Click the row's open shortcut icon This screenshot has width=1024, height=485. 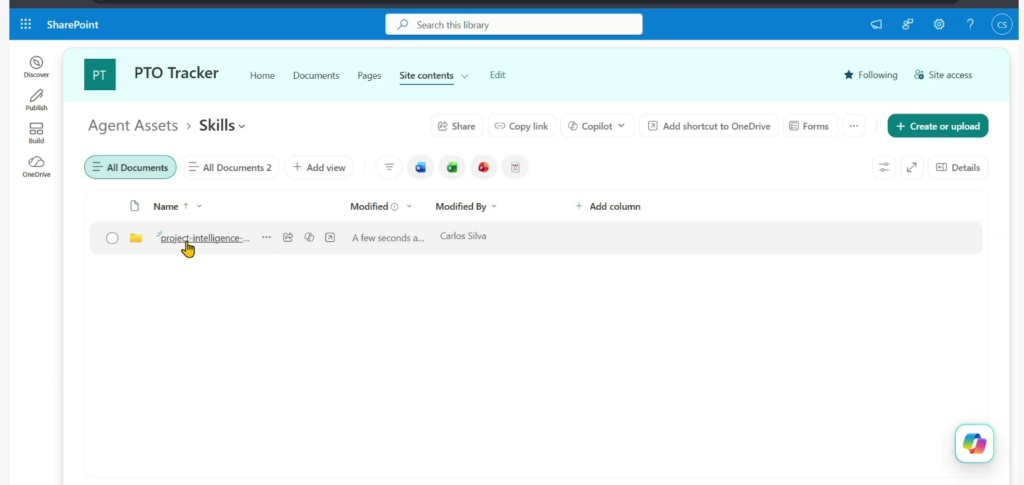click(x=330, y=238)
